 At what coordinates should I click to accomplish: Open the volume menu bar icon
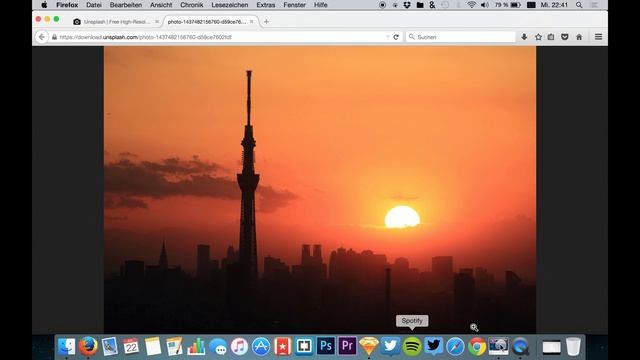(x=484, y=5)
